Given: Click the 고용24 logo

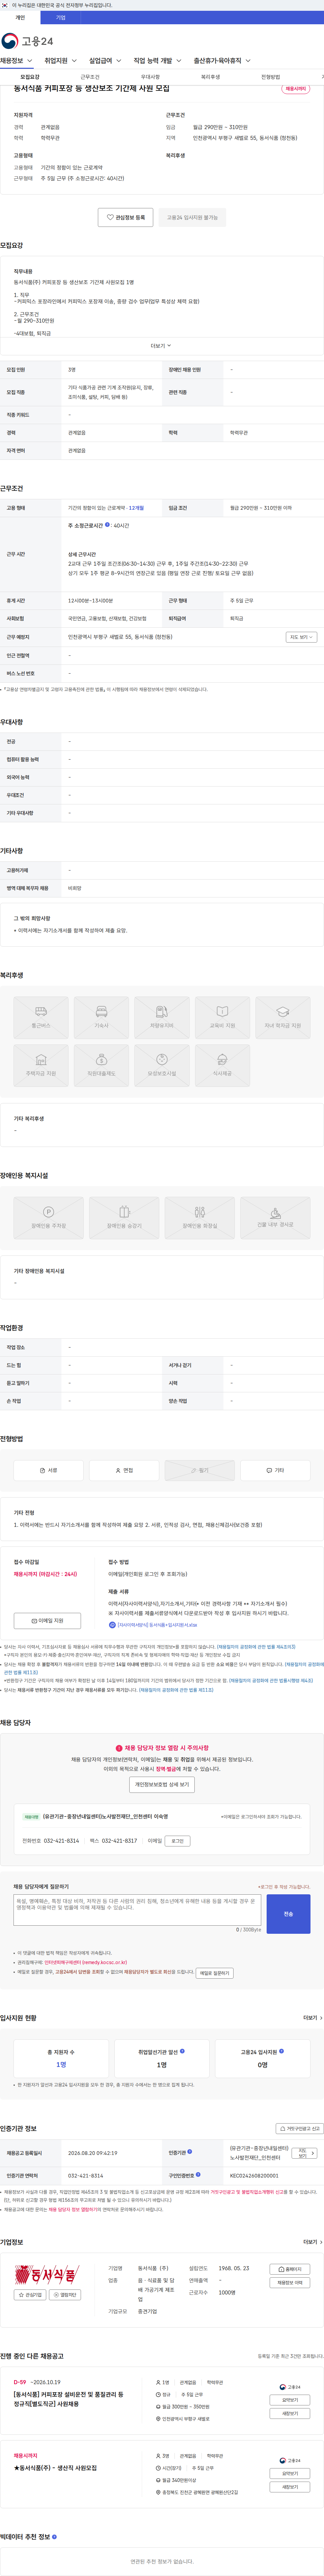Looking at the screenshot, I should click(x=27, y=41).
